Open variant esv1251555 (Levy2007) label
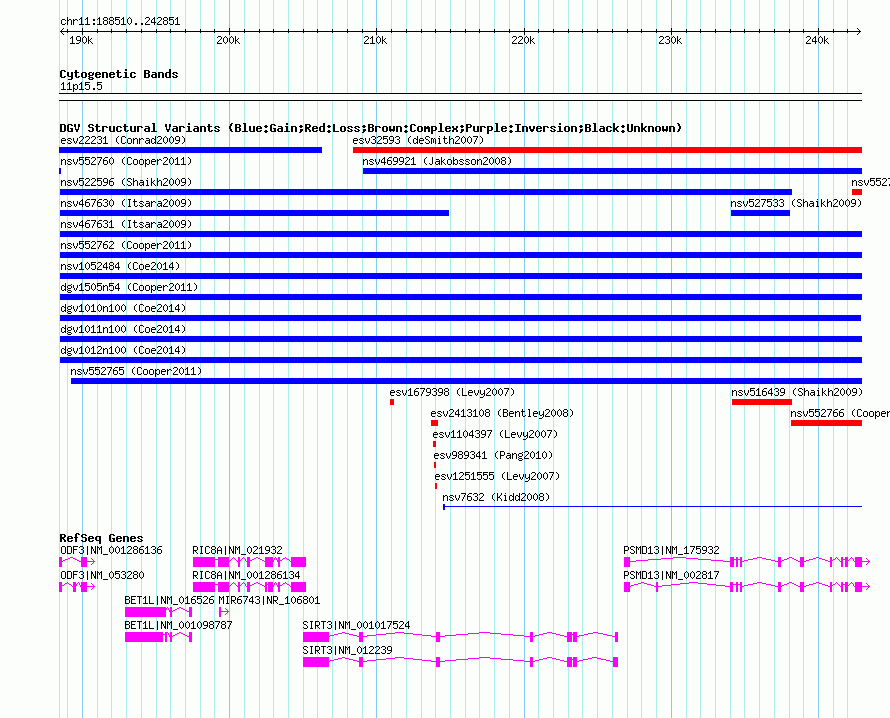Viewport: 890px width, 718px height. click(x=497, y=476)
